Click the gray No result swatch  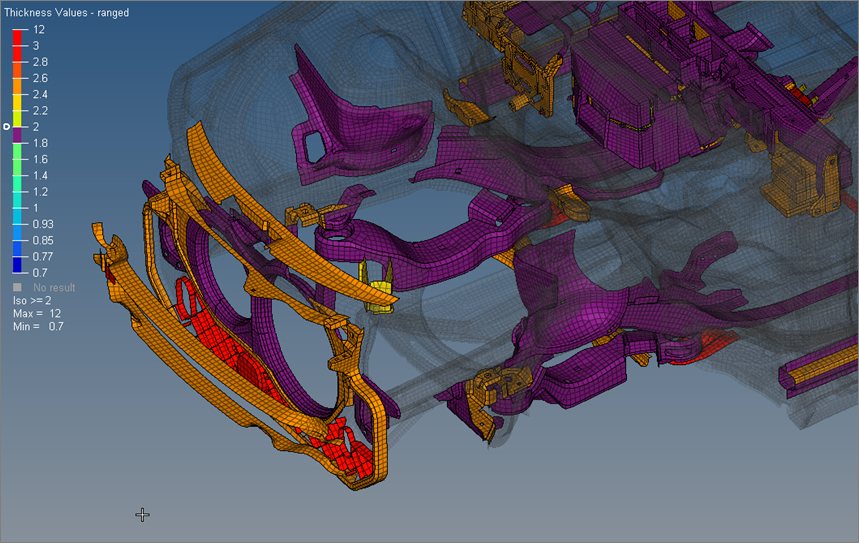[18, 288]
